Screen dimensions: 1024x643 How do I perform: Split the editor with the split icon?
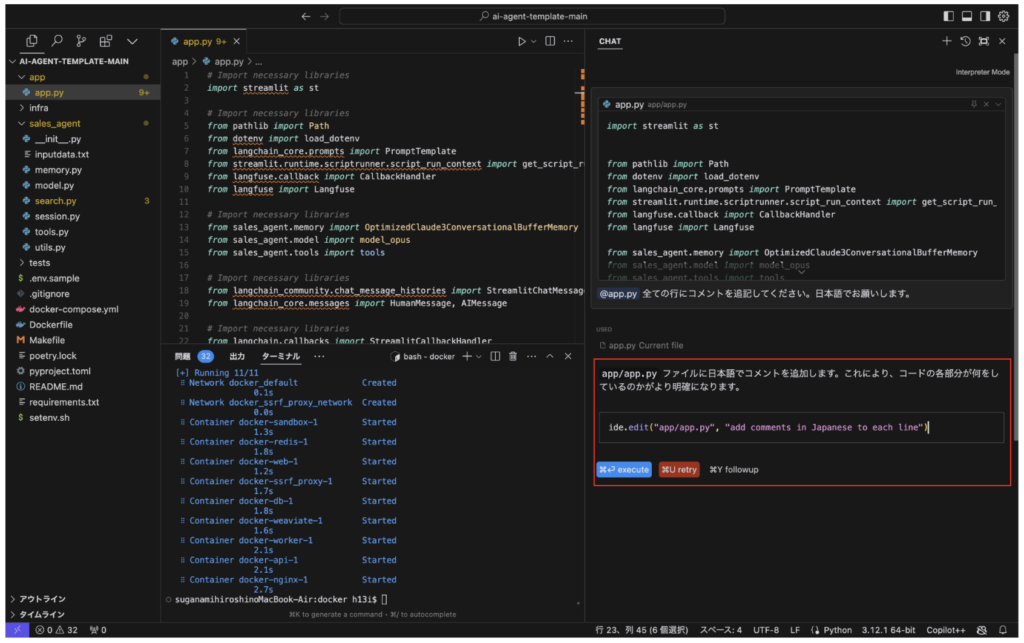click(549, 41)
